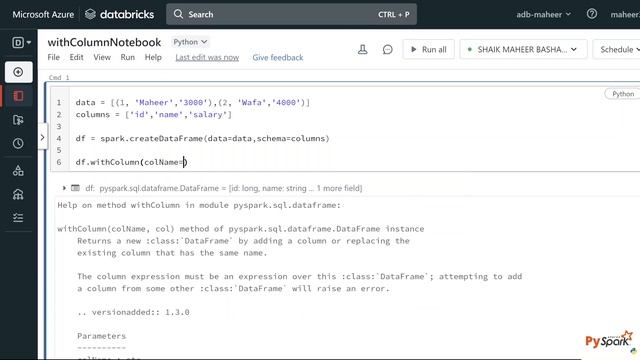Click the Parameters heading in help output

102,336
